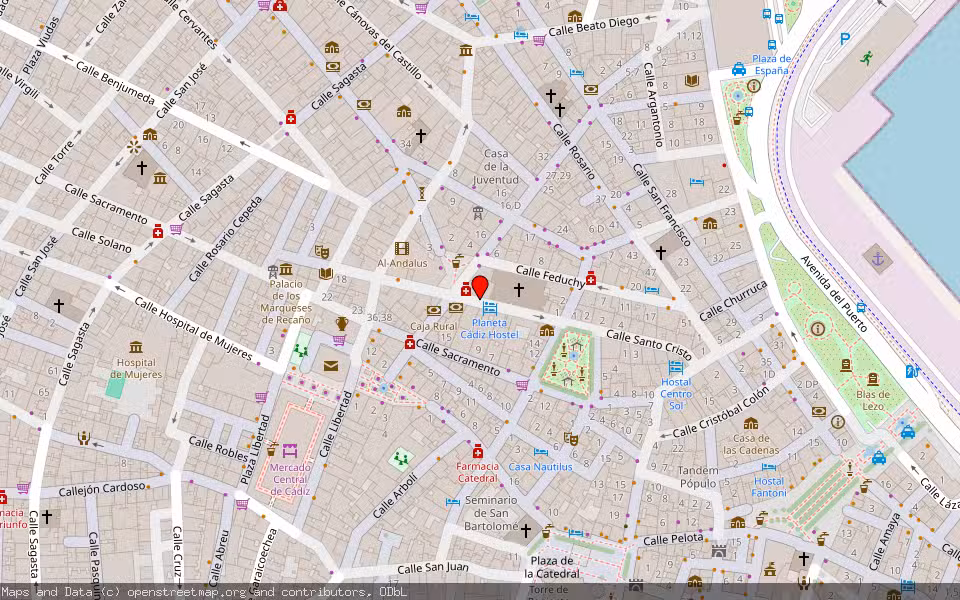The width and height of the screenshot is (960, 600).
Task: Select the green running person sports icon
Action: tap(866, 58)
